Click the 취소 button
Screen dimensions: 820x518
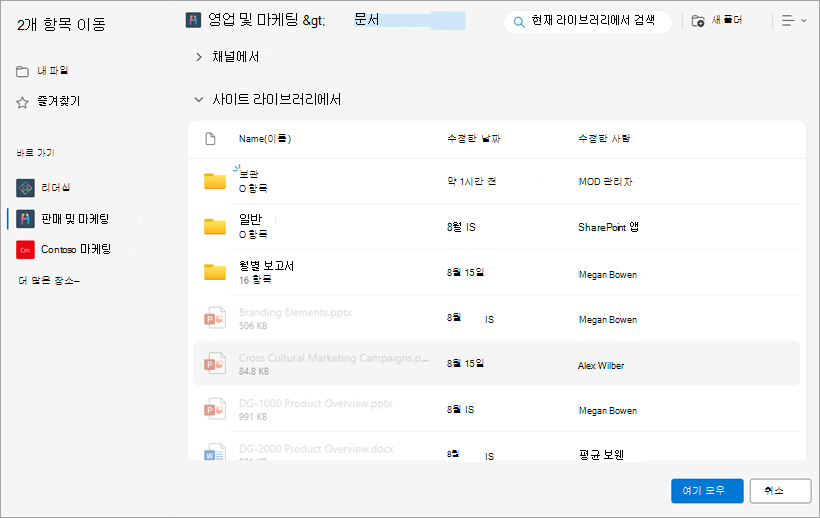tap(780, 491)
